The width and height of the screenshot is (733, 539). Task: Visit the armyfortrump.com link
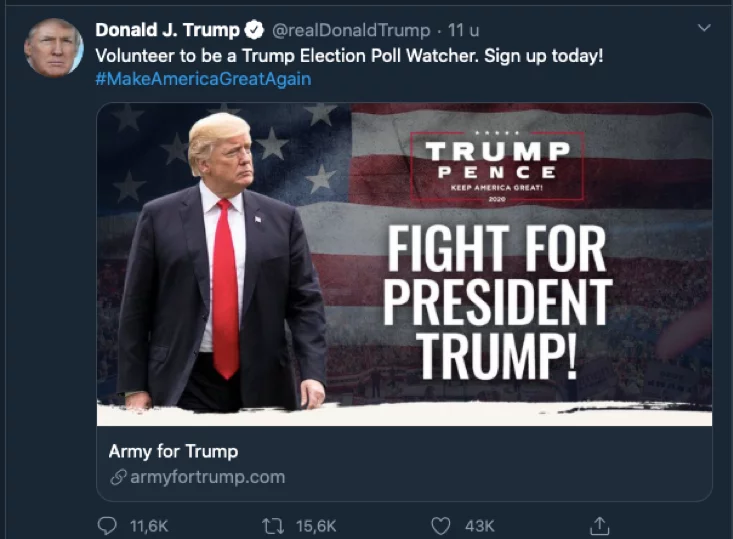(x=208, y=477)
